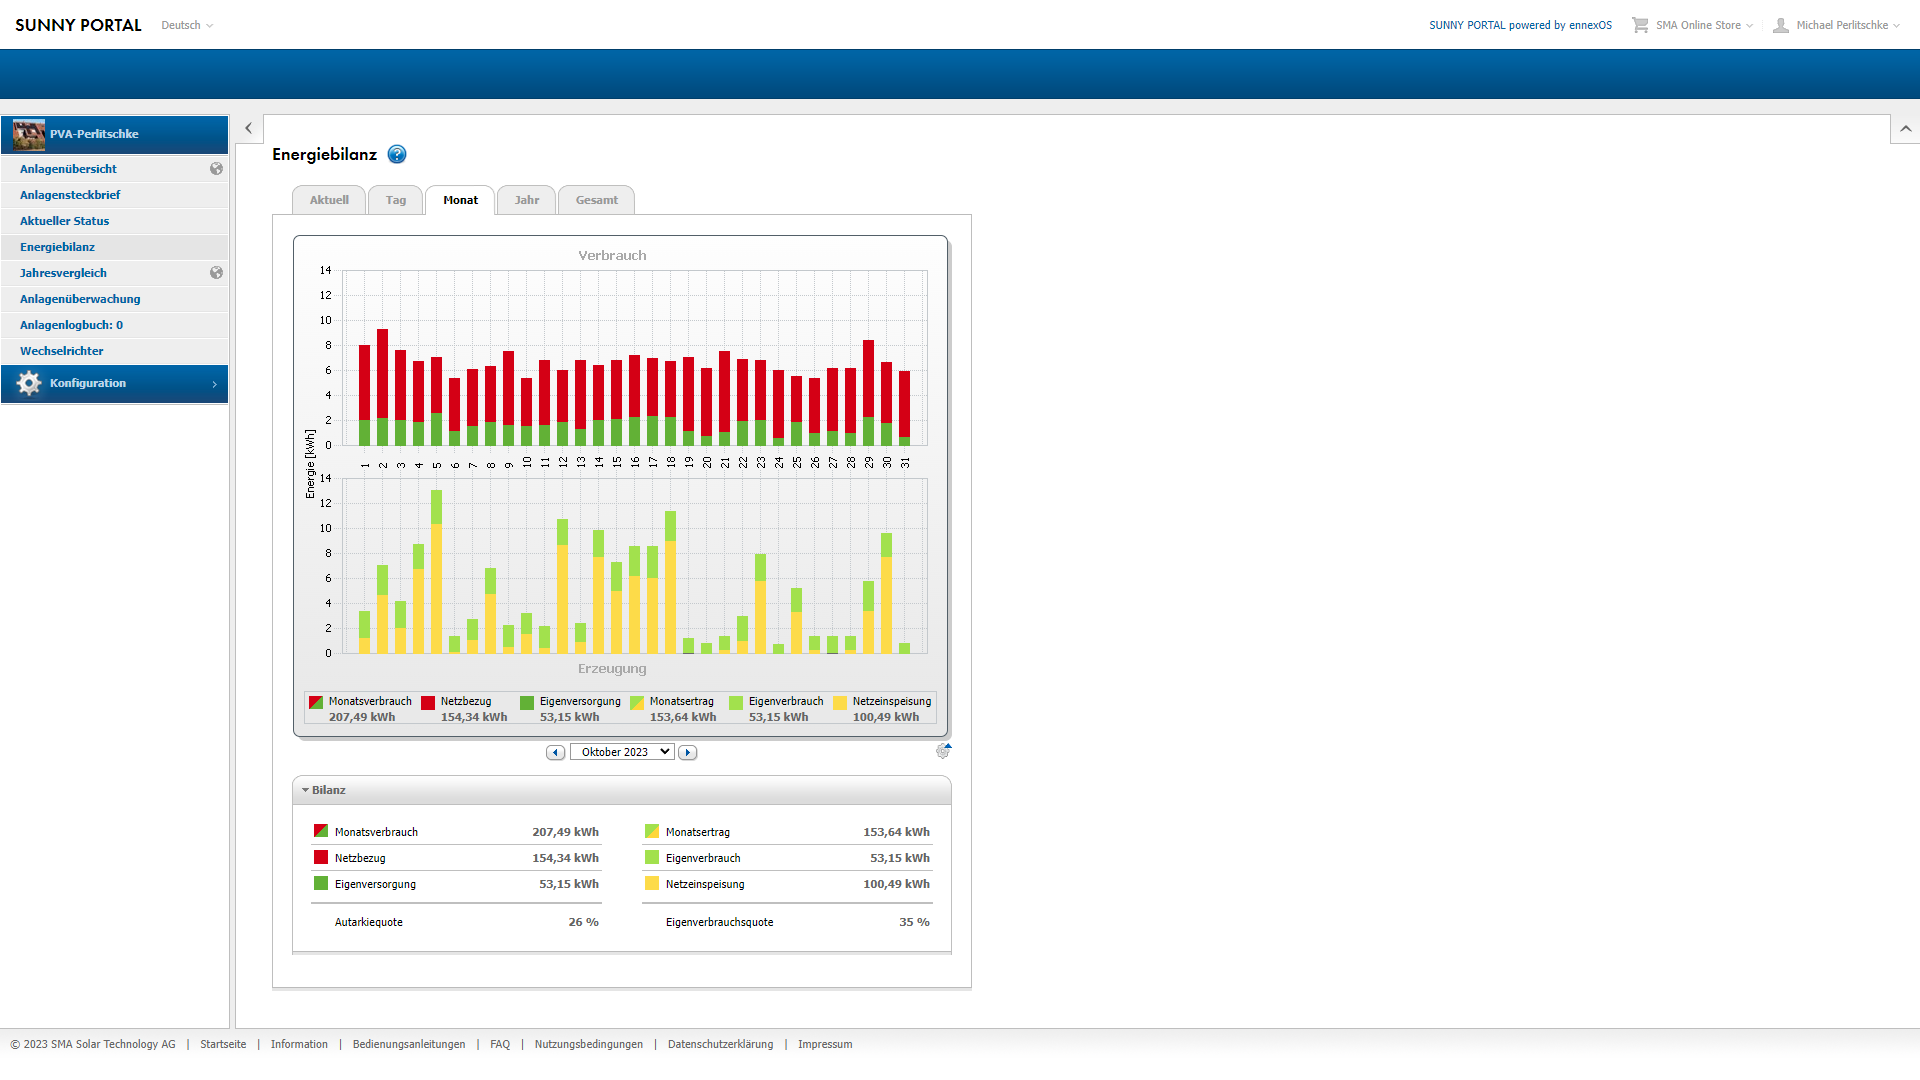The image size is (1920, 1080).
Task: Switch to the Jahr tab
Action: click(x=527, y=200)
